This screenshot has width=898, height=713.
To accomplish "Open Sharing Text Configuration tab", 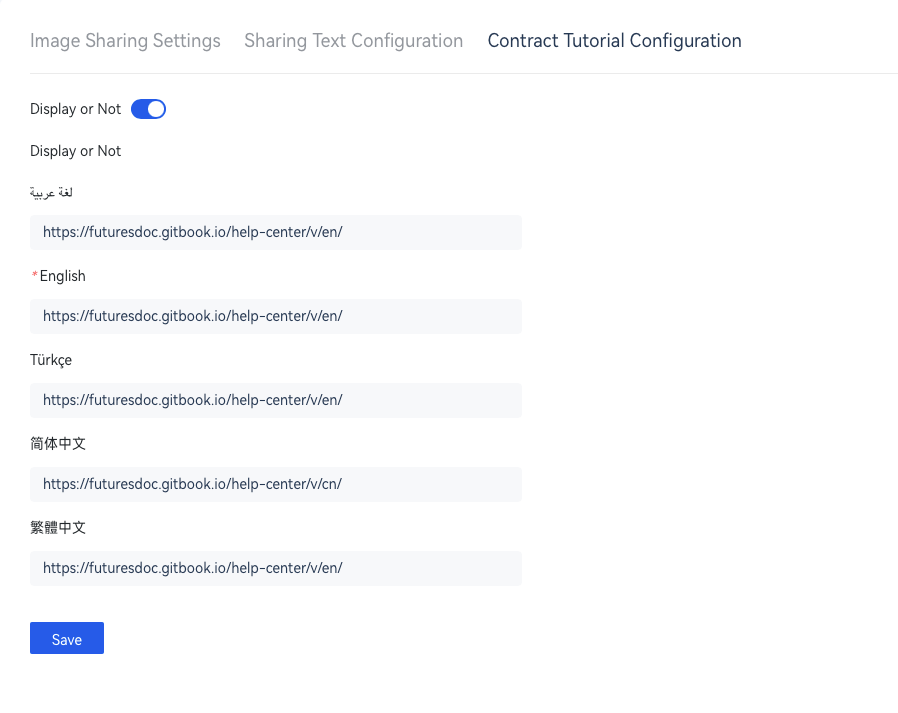I will [353, 41].
